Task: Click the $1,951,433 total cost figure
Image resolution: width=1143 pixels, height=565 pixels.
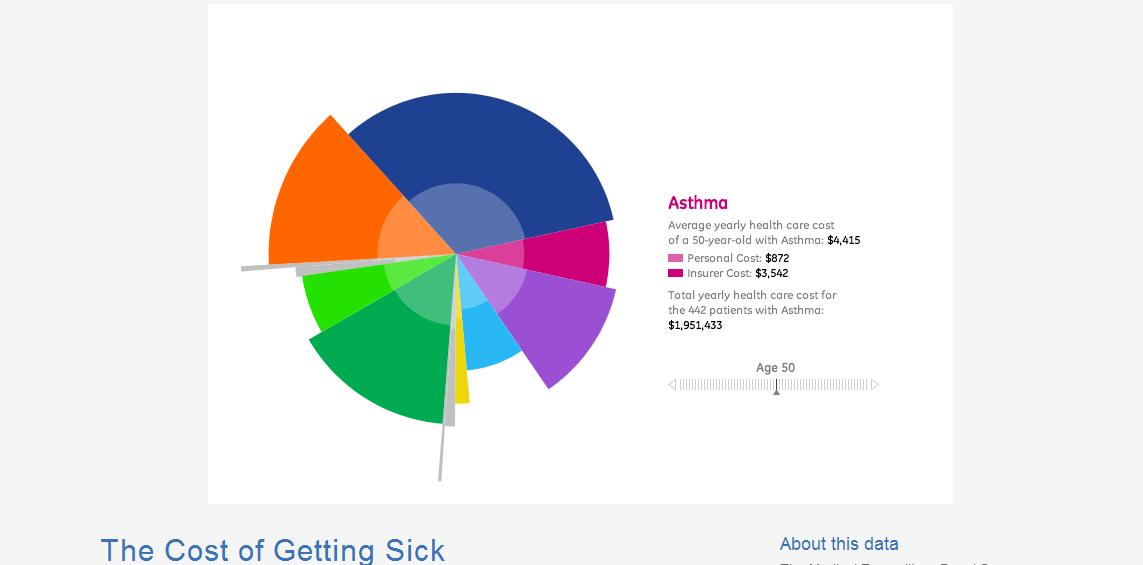Action: tap(695, 325)
